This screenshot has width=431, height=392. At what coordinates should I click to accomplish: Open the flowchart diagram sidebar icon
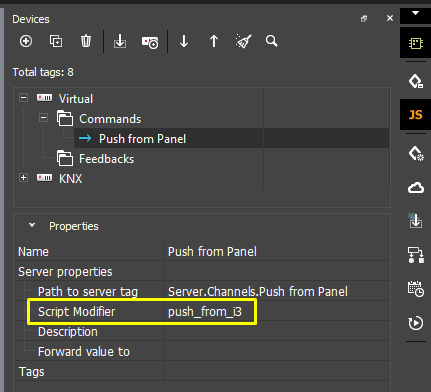[x=416, y=255]
